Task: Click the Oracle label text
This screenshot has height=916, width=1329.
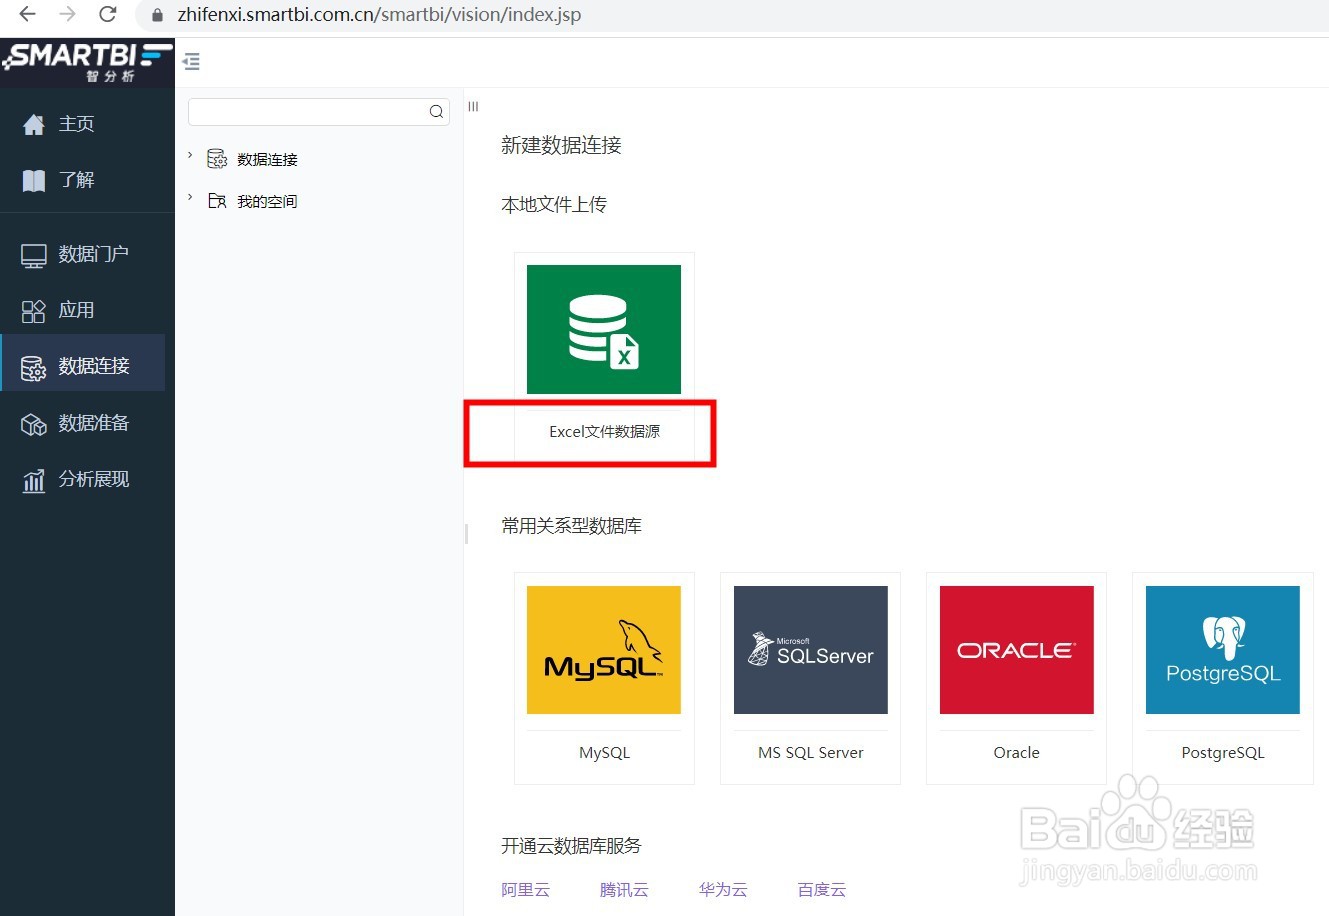Action: (x=1017, y=753)
